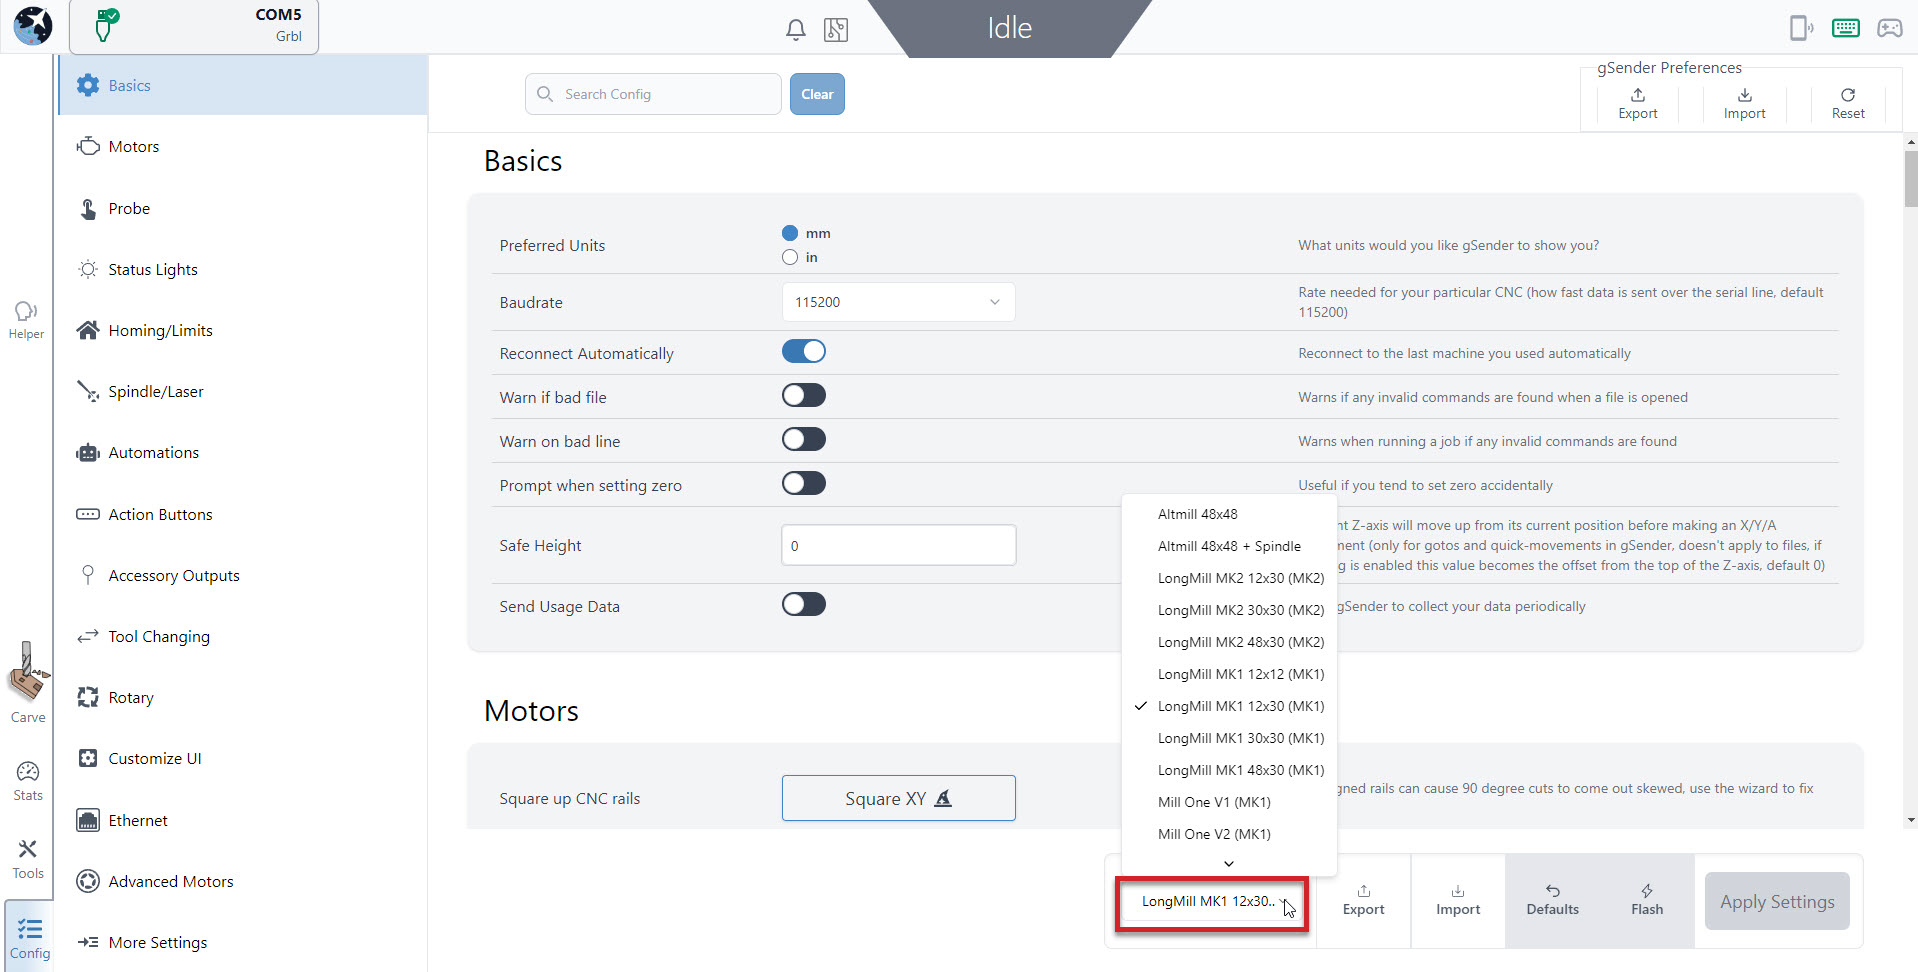Viewport: 1918px width, 972px height.
Task: Choose LongMill MK2 12x30 (MK2) profile
Action: [x=1229, y=578]
